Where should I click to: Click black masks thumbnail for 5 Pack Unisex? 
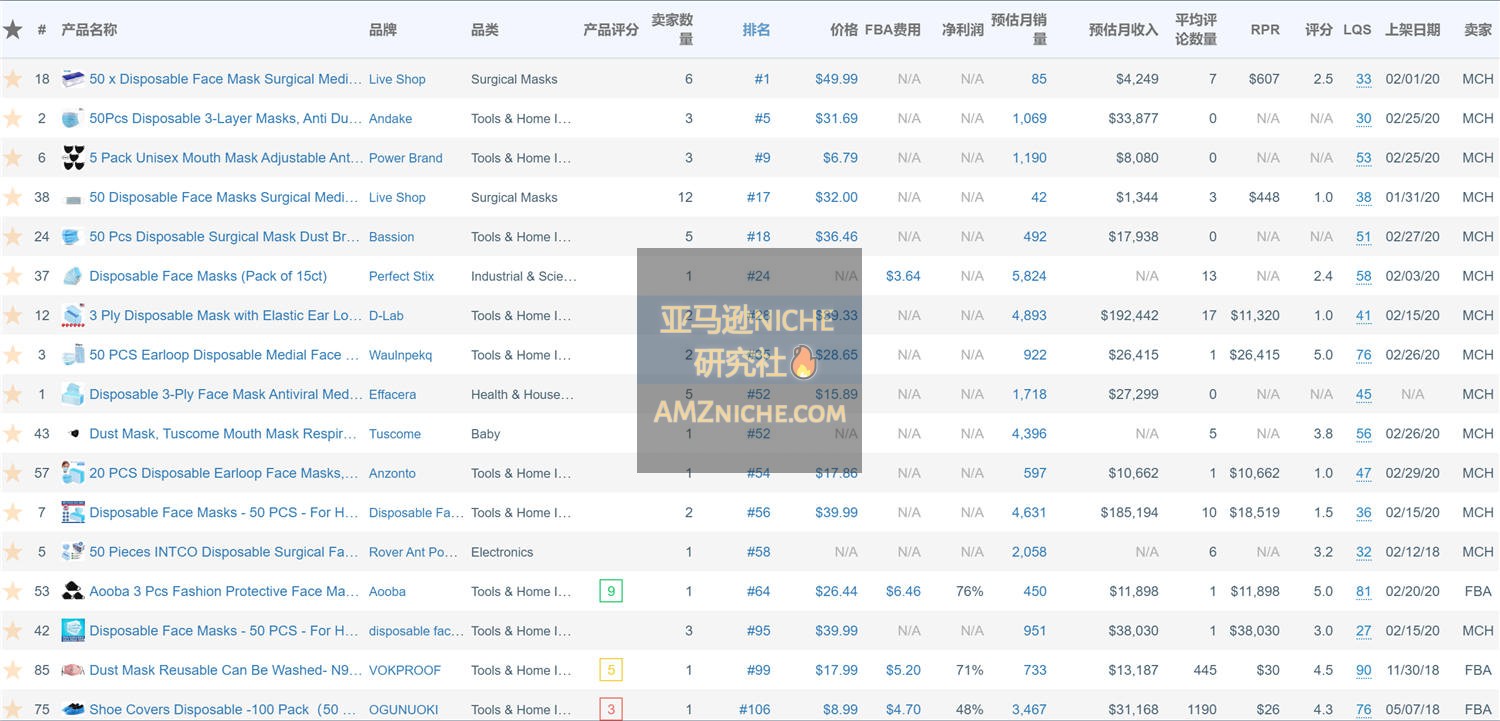pyautogui.click(x=73, y=158)
